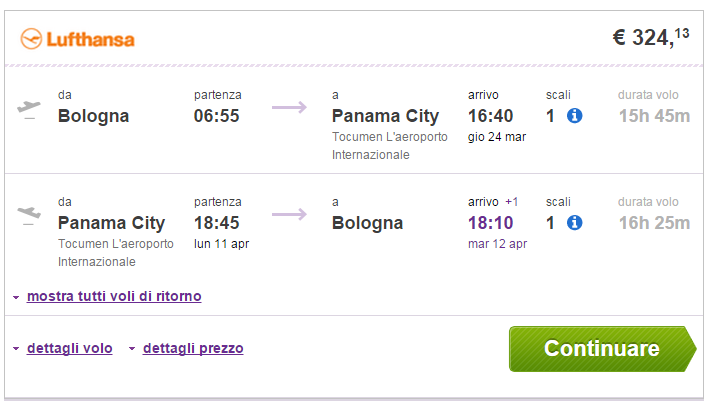
Task: Select return arrival time 18:10
Action: coord(490,223)
